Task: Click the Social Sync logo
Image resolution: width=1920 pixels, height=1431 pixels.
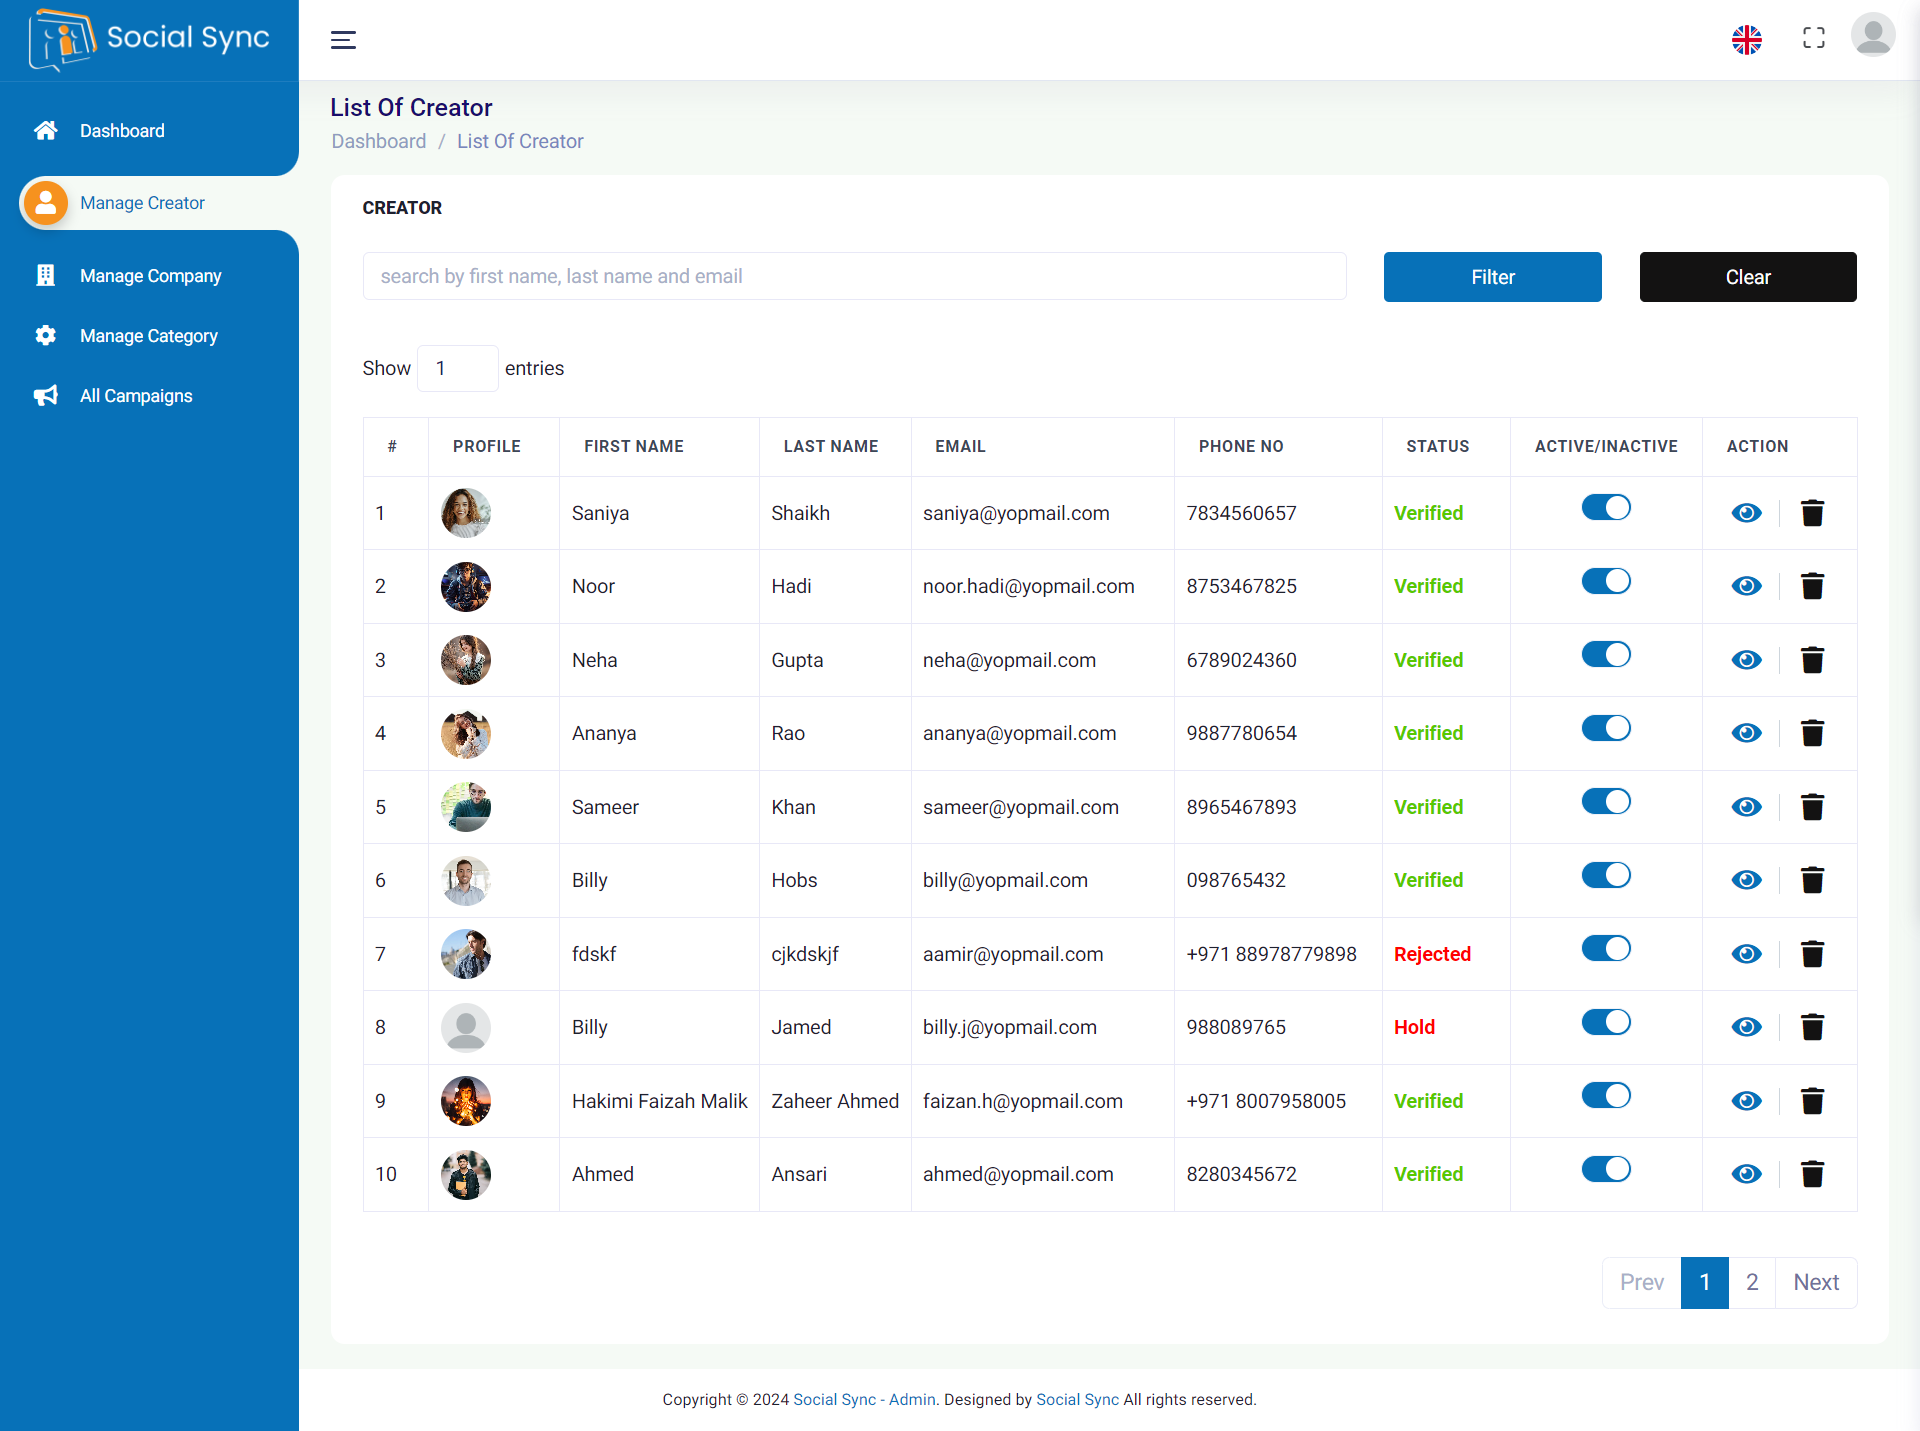Action: (148, 40)
